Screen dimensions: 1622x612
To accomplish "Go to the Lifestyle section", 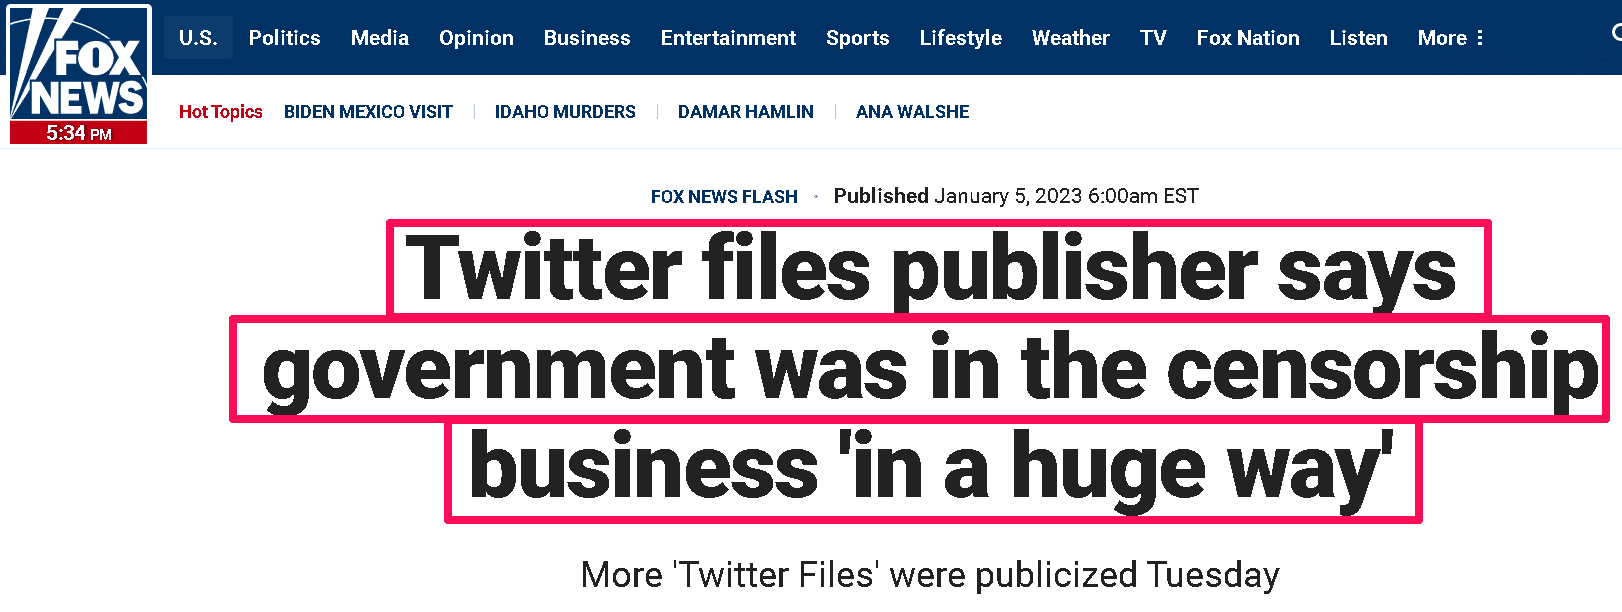I will pyautogui.click(x=961, y=38).
